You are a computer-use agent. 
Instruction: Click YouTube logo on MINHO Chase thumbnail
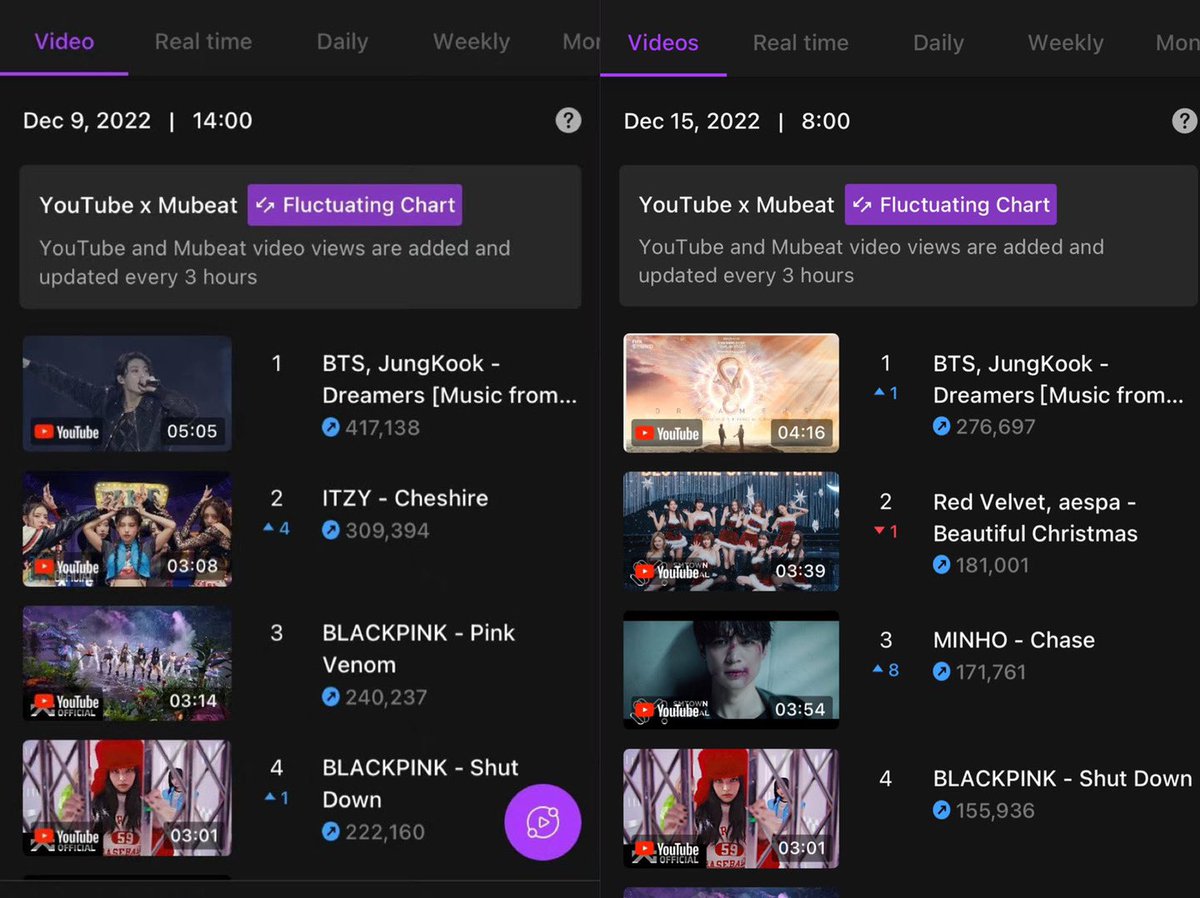(x=667, y=709)
